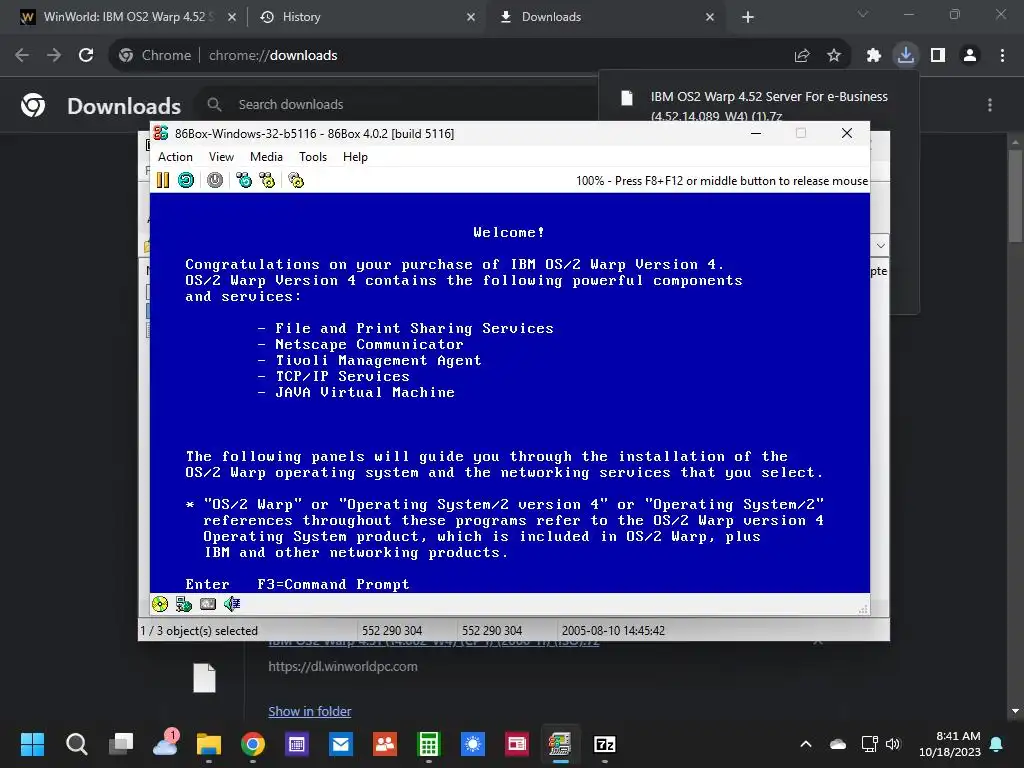Open the View menu in 86Box
Image resolution: width=1024 pixels, height=768 pixels.
221,157
